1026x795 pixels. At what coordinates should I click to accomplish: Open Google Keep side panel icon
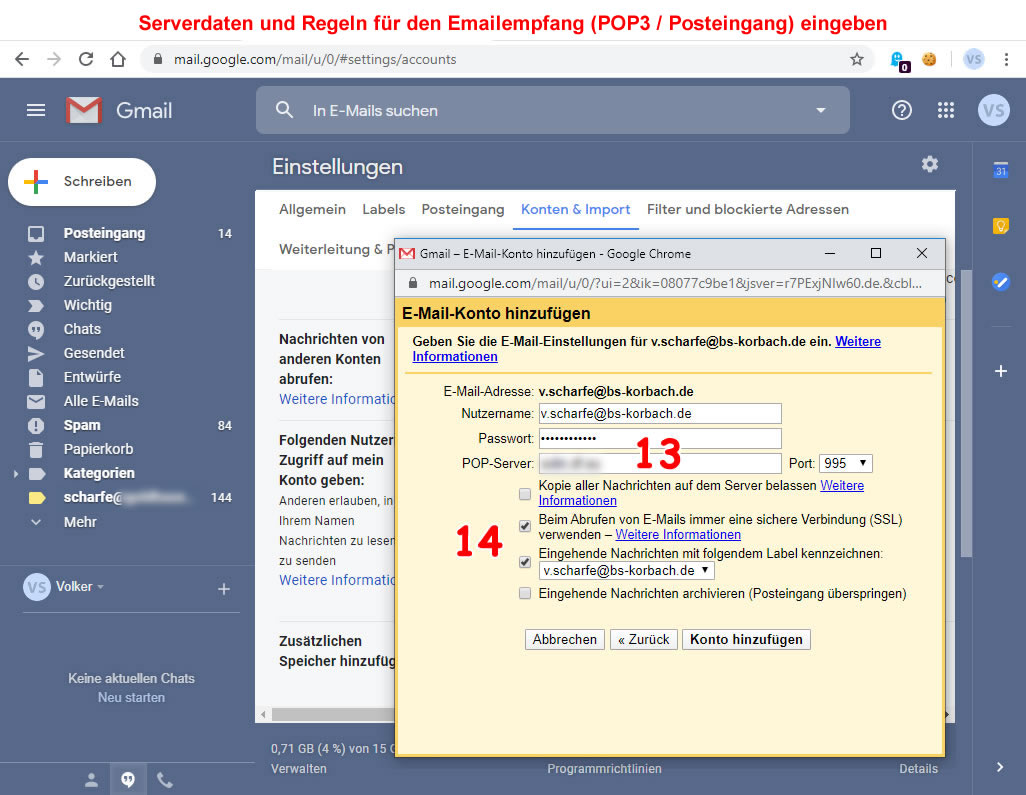1000,226
